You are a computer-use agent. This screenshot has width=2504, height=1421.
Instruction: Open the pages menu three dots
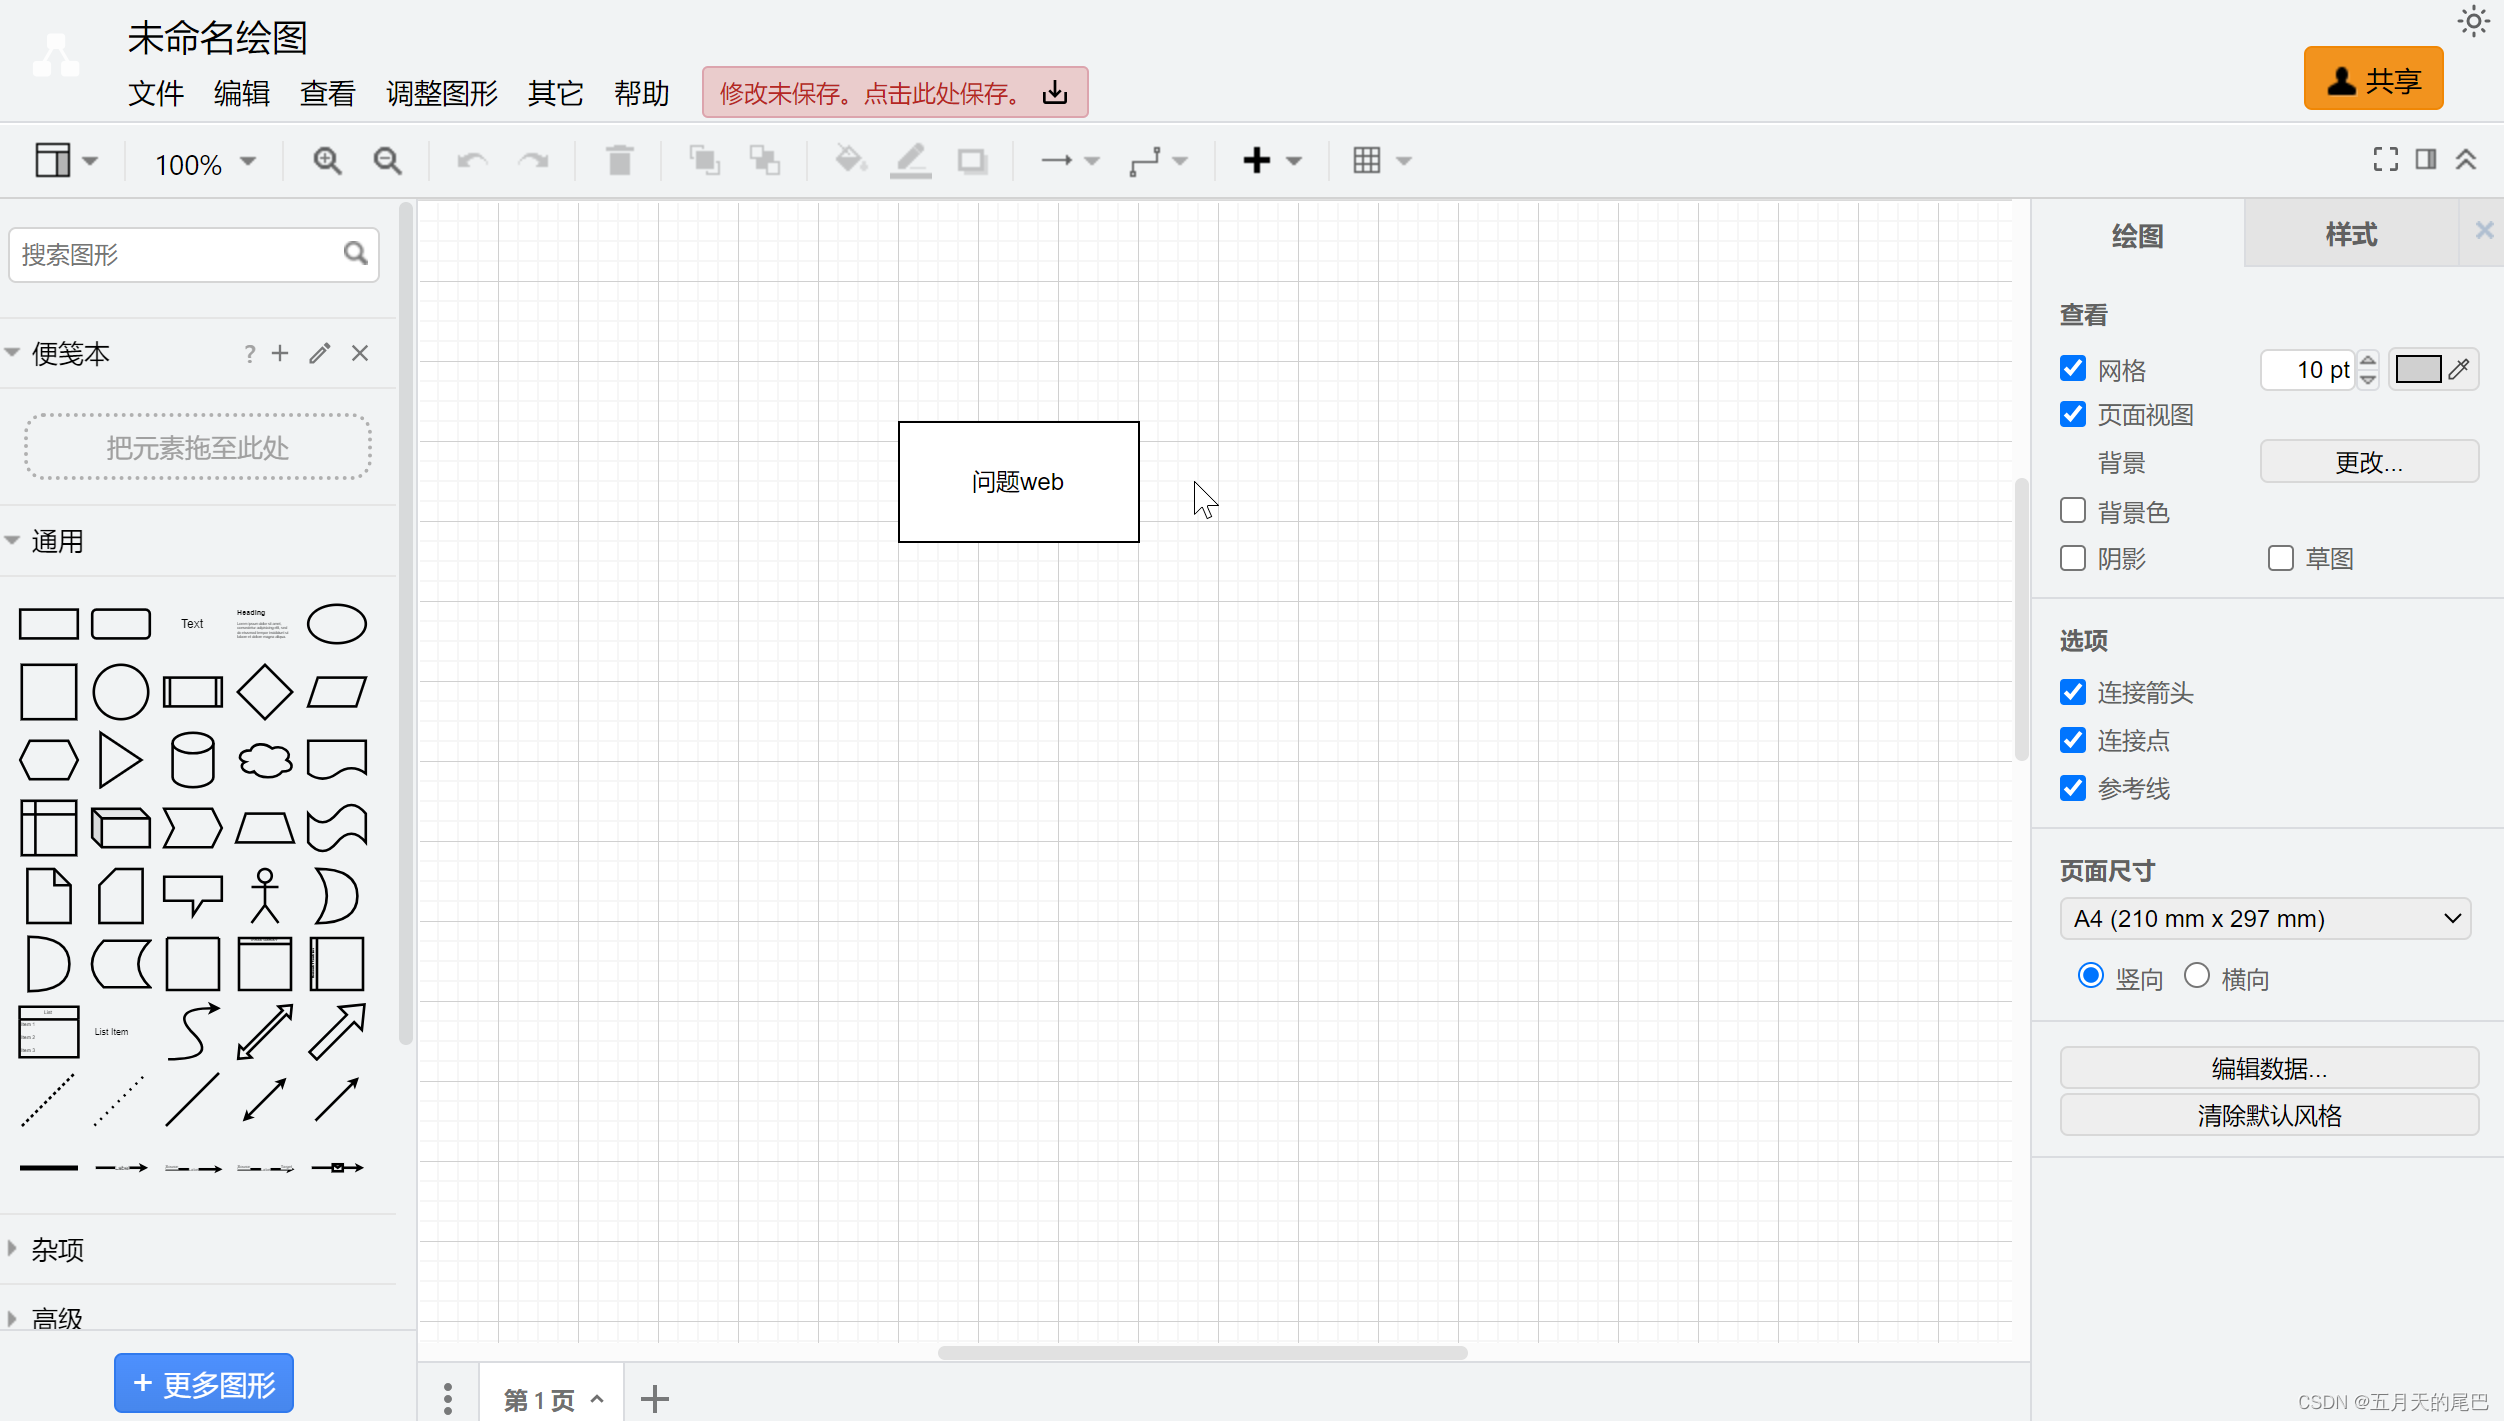coord(448,1398)
